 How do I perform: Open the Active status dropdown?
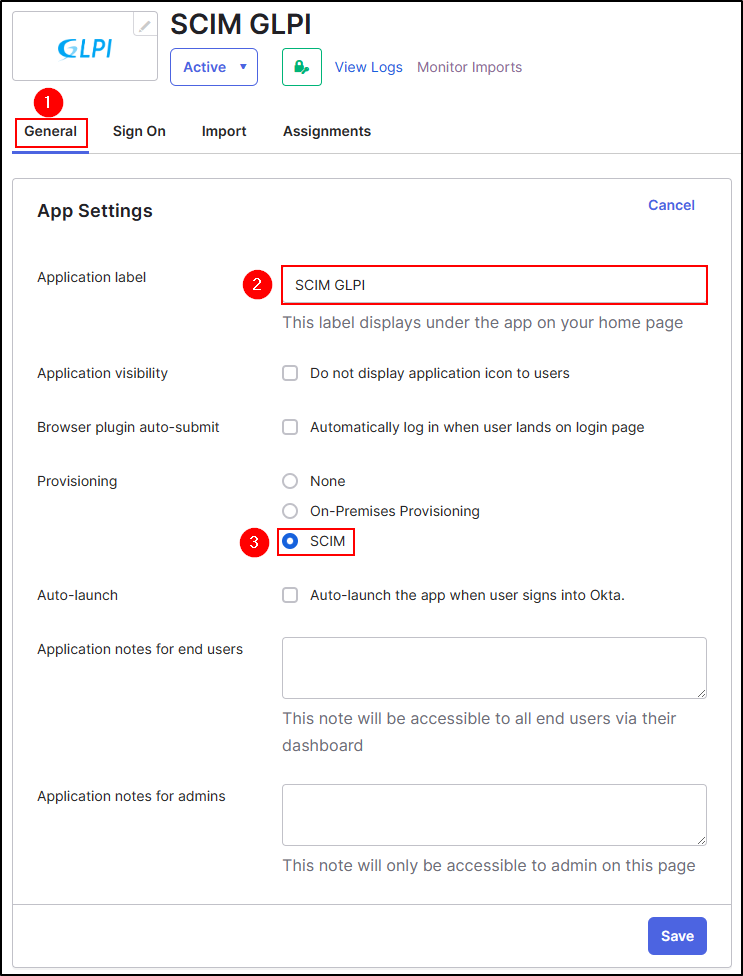click(x=214, y=67)
